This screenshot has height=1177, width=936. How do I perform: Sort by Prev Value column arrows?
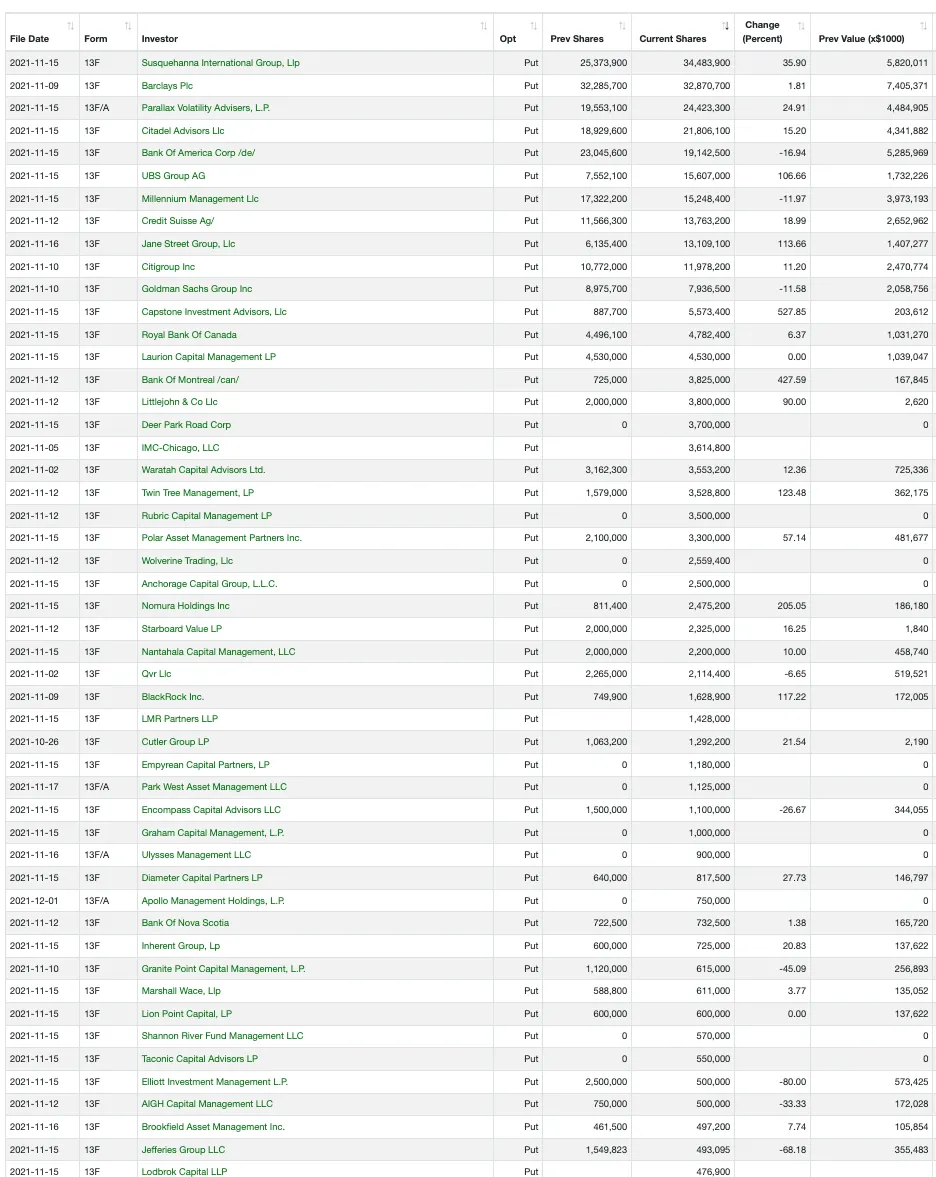[924, 26]
